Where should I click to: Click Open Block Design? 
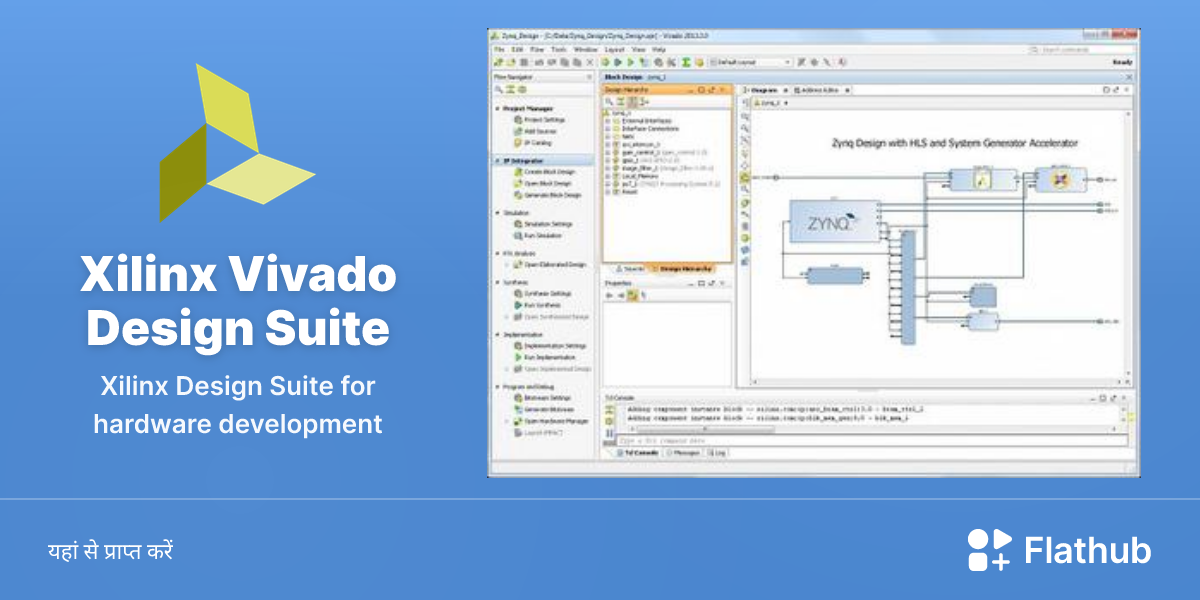(544, 184)
